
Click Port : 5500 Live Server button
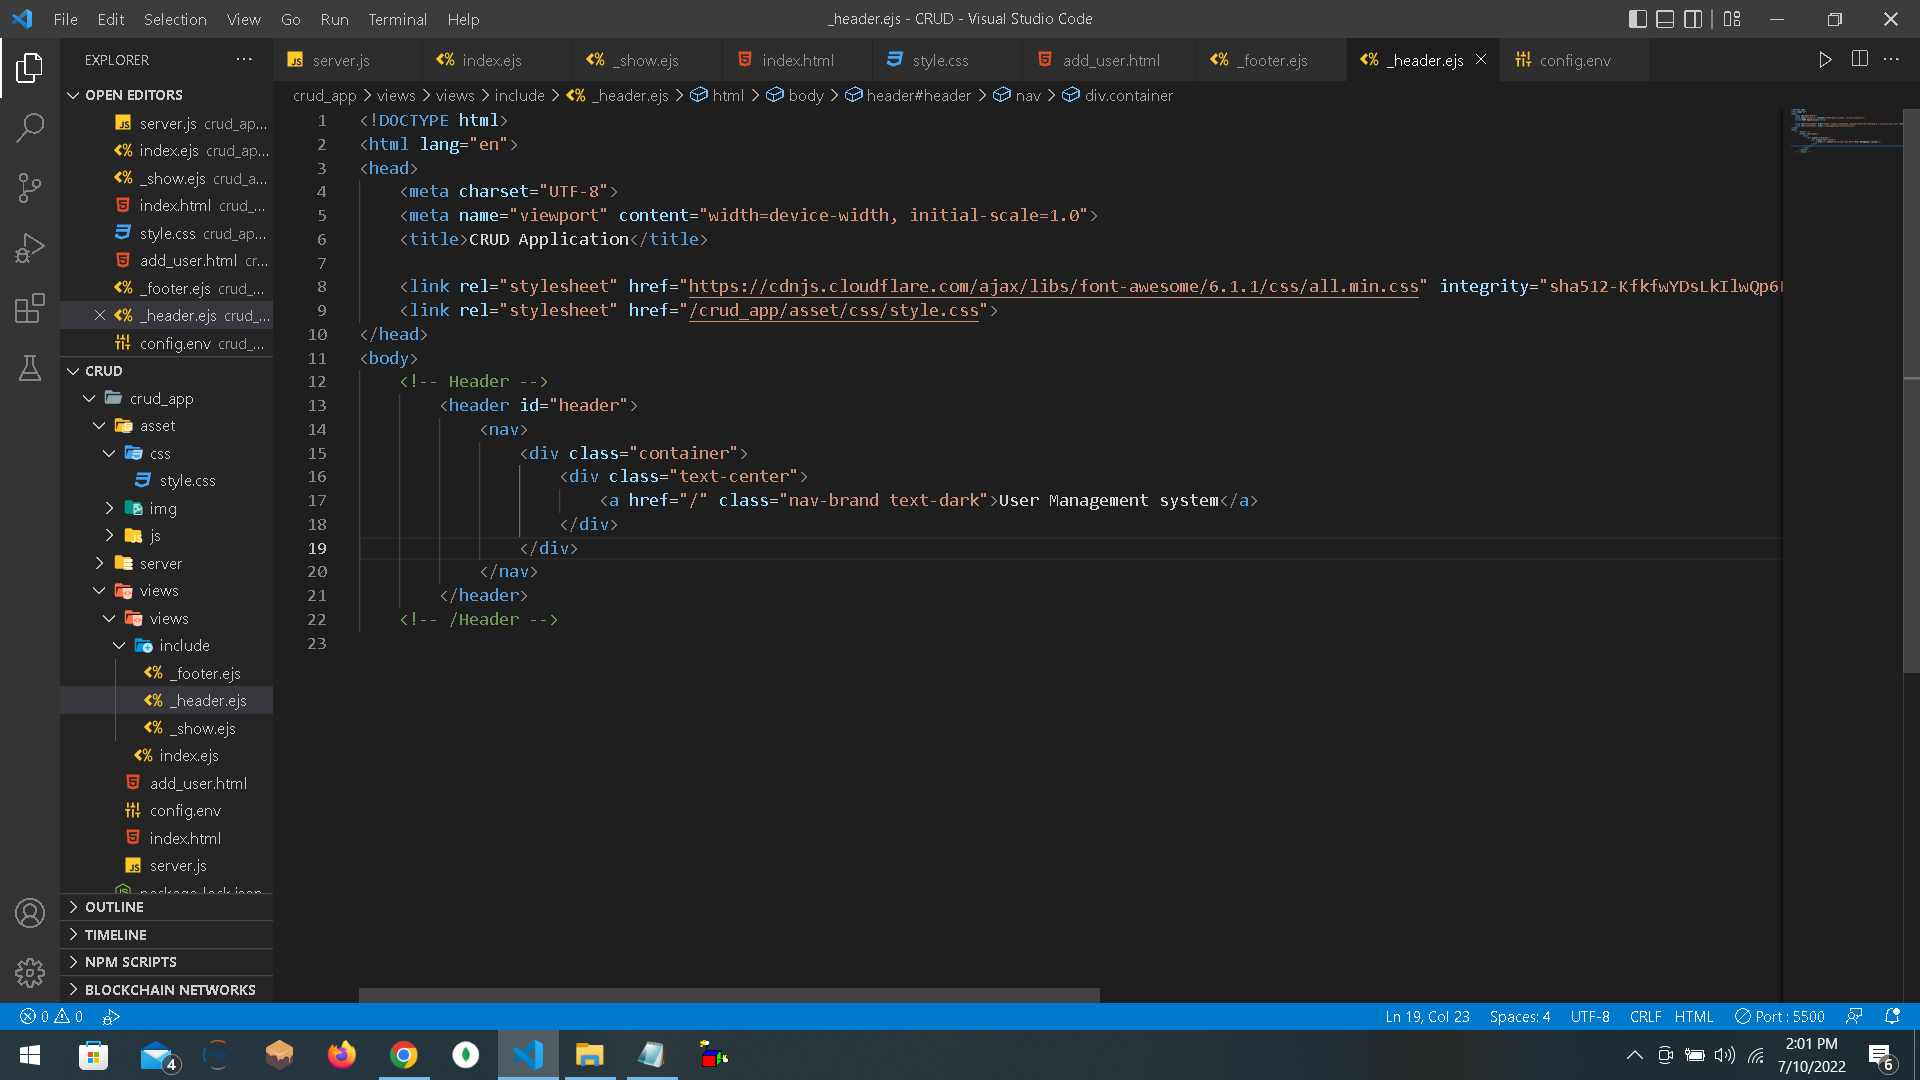pyautogui.click(x=1779, y=1016)
